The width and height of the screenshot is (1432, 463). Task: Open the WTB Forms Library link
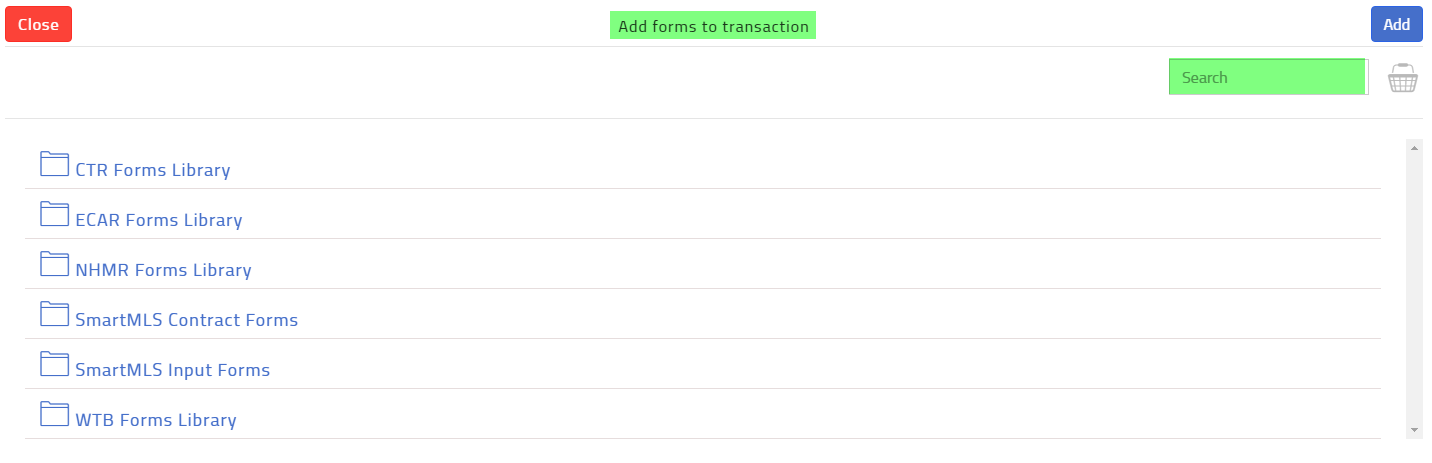pos(156,420)
